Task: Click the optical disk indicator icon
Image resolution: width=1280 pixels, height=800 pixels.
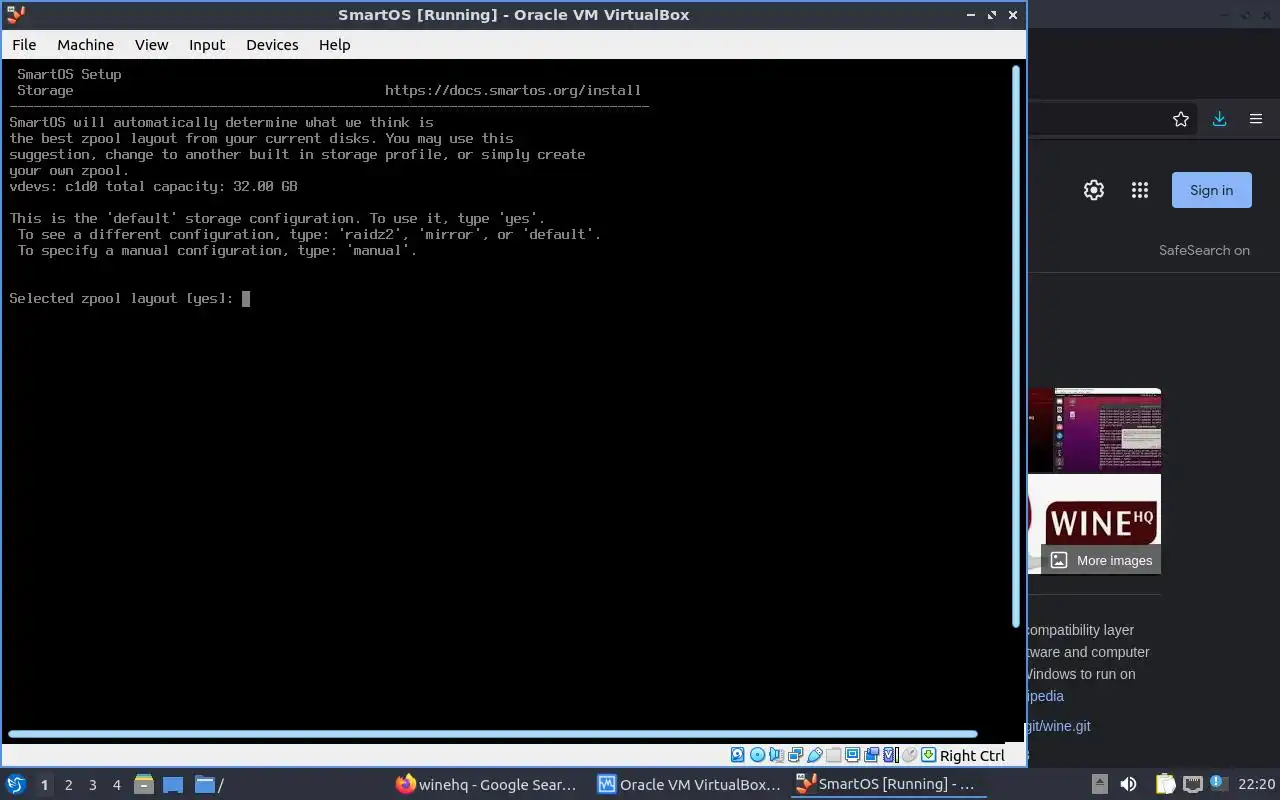Action: tap(757, 755)
